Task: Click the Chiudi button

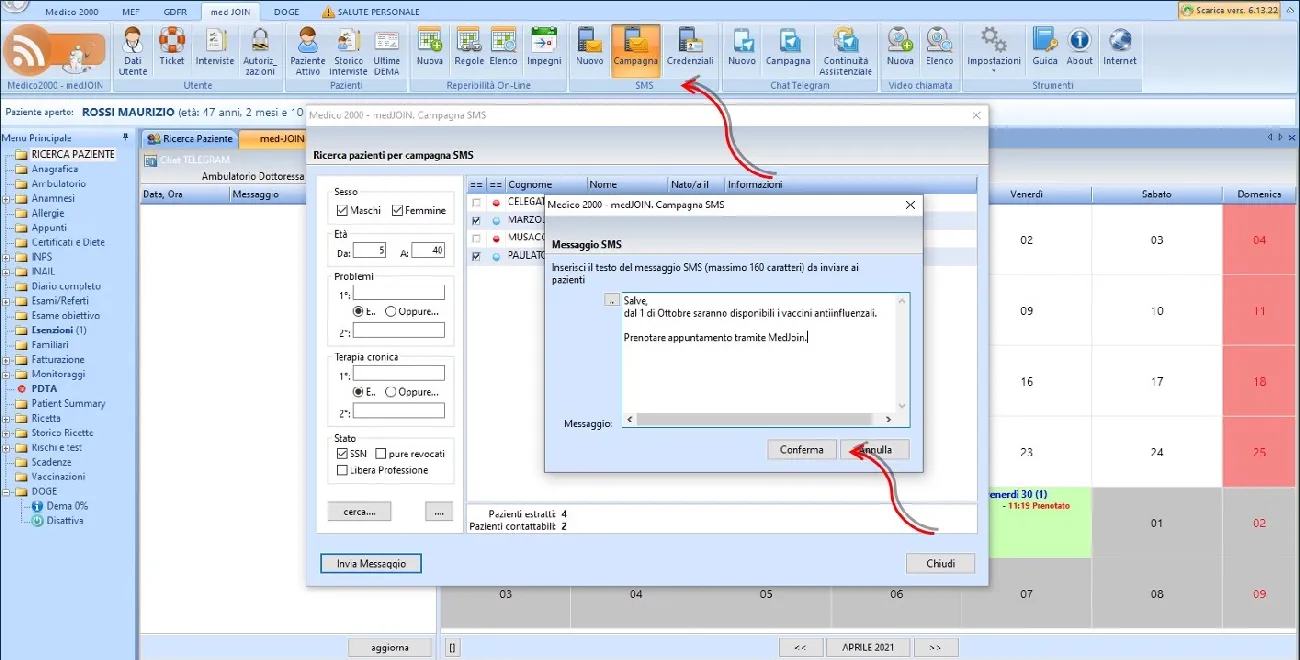Action: 940,564
